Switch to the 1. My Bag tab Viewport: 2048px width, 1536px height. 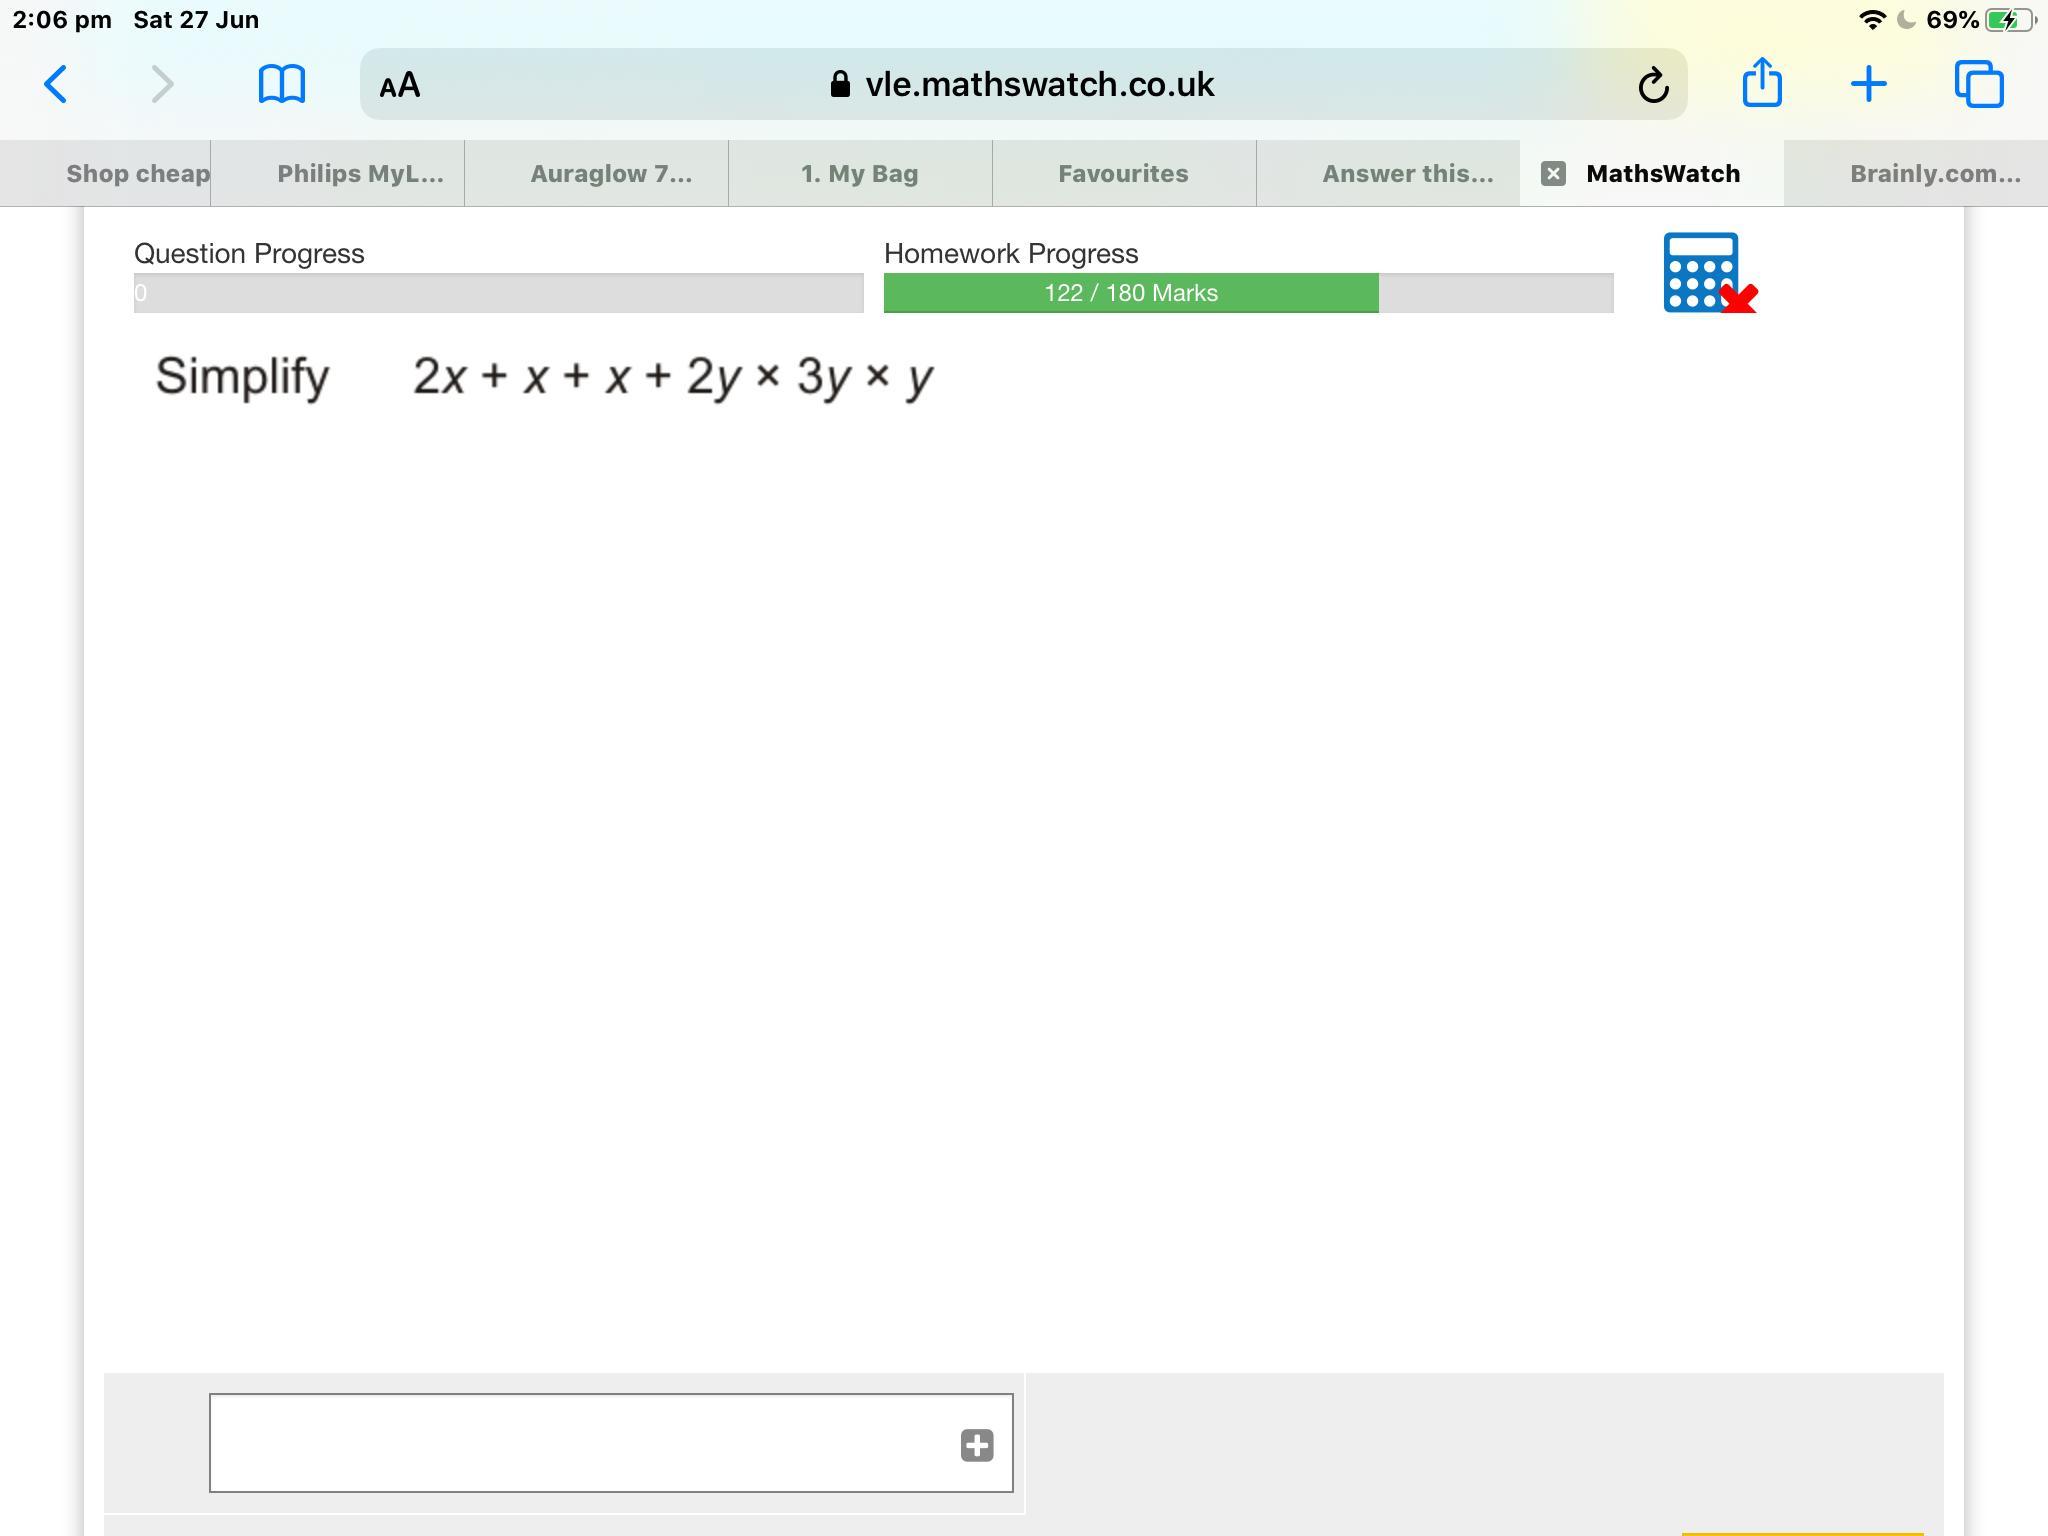coord(859,174)
